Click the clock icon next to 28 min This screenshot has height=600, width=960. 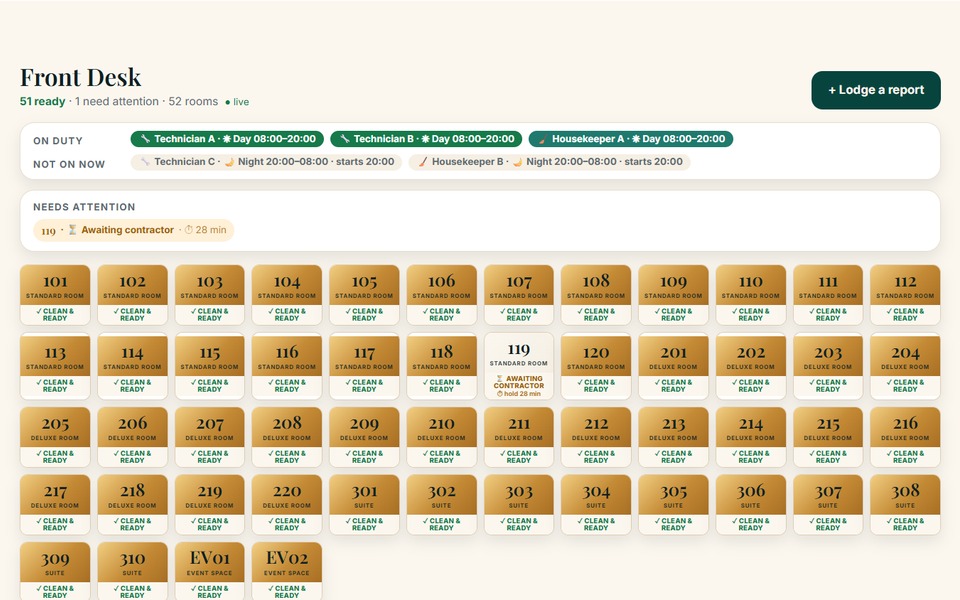(x=189, y=230)
